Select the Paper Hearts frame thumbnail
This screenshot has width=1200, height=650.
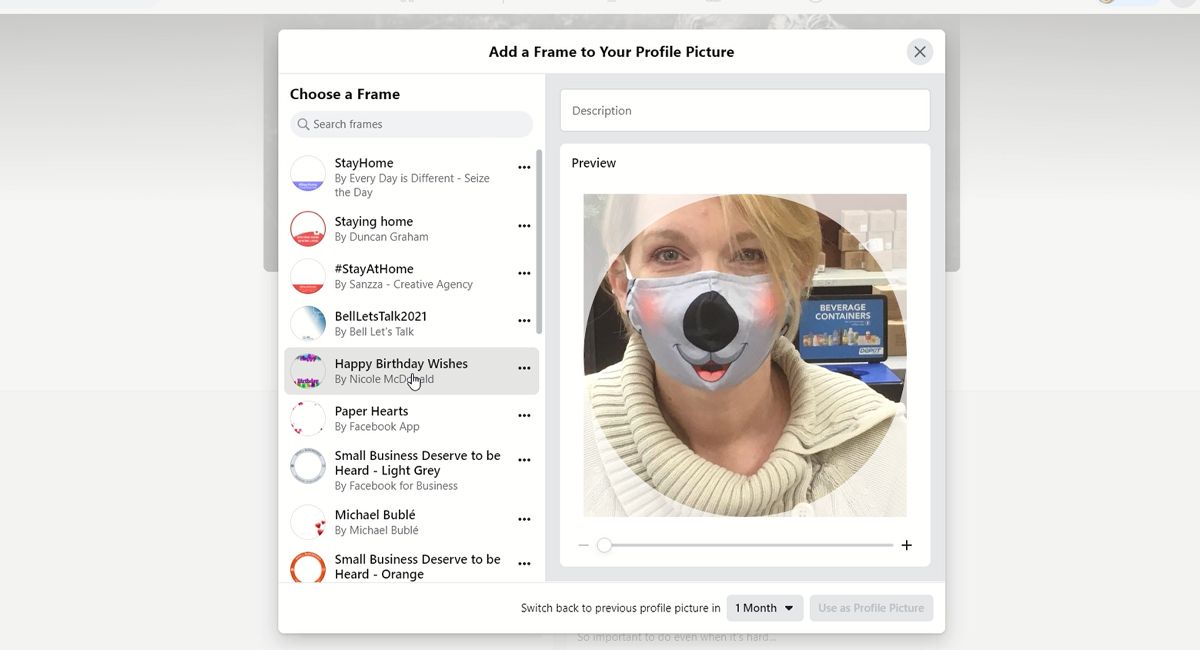(x=308, y=418)
